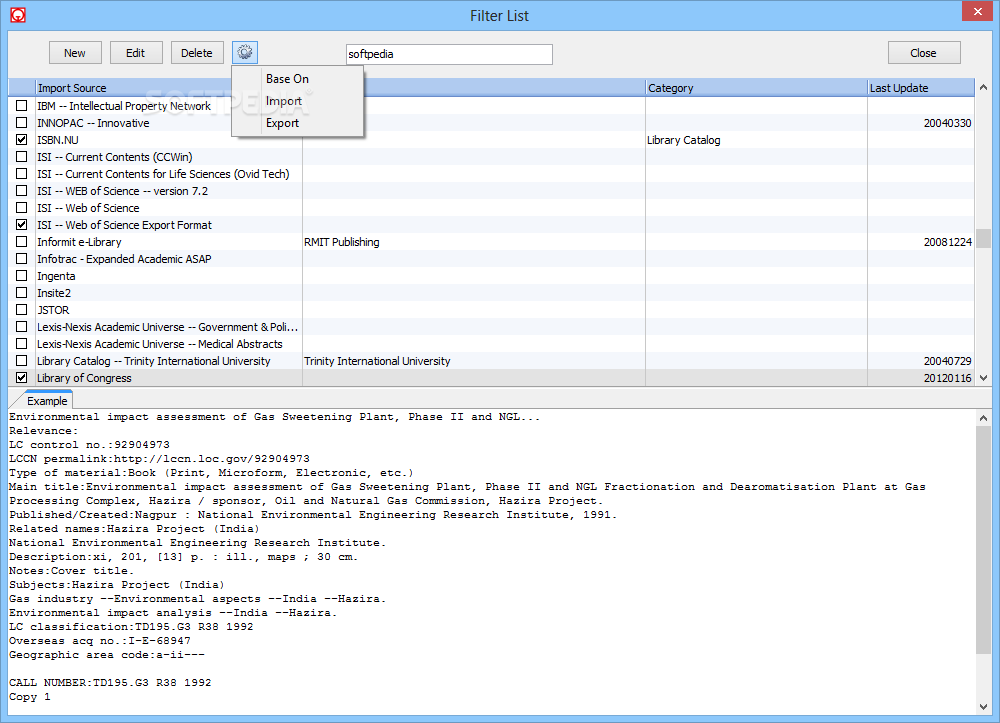This screenshot has width=1000, height=723.
Task: Check the Ingenta checkbox
Action: (x=22, y=275)
